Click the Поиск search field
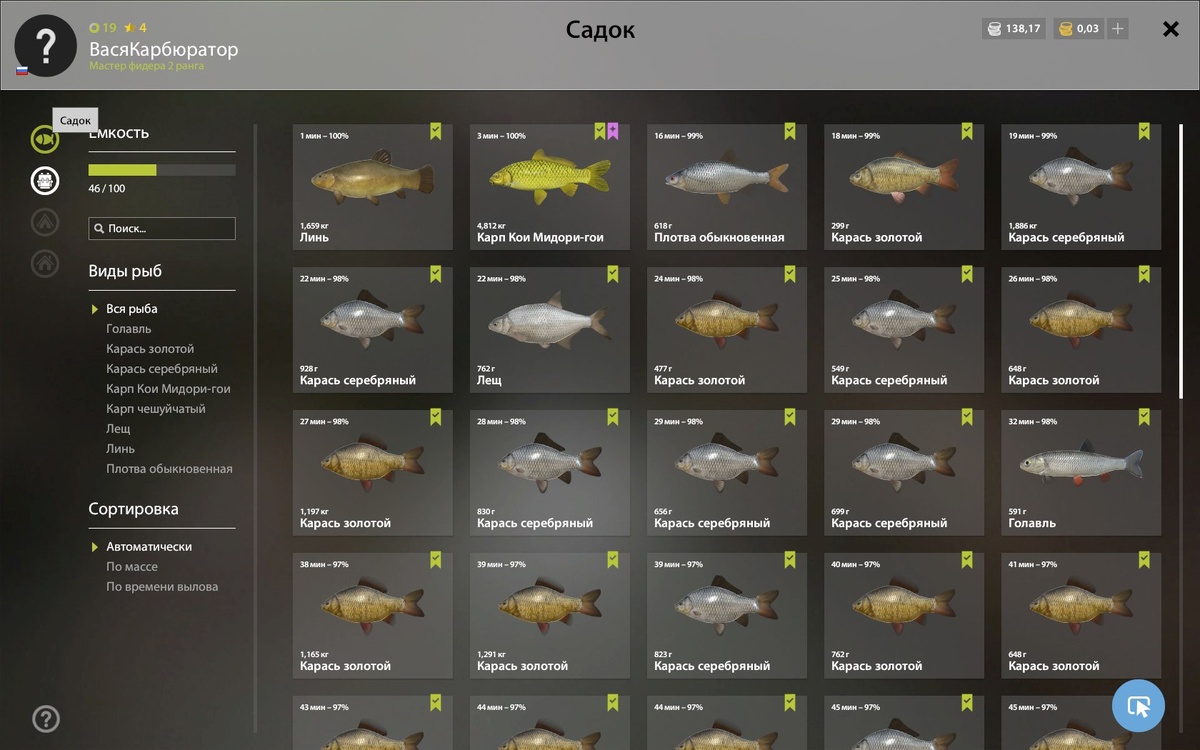 pyautogui.click(x=162, y=228)
